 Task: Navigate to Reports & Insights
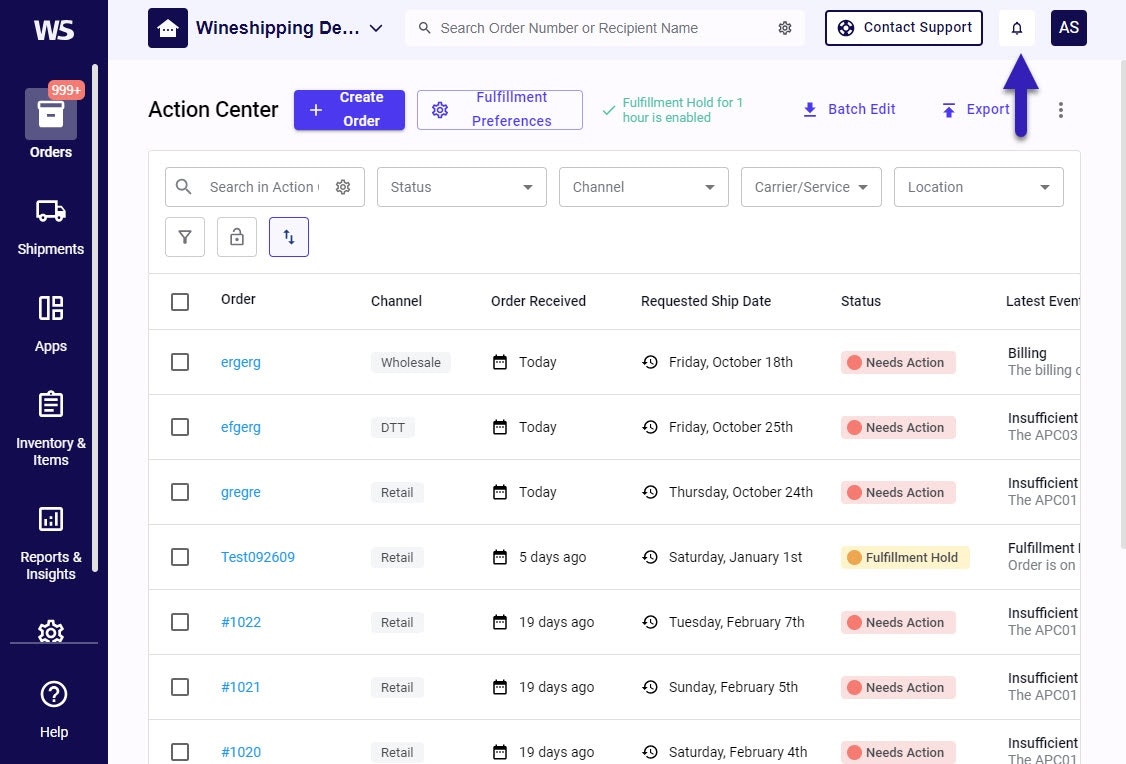click(x=51, y=543)
